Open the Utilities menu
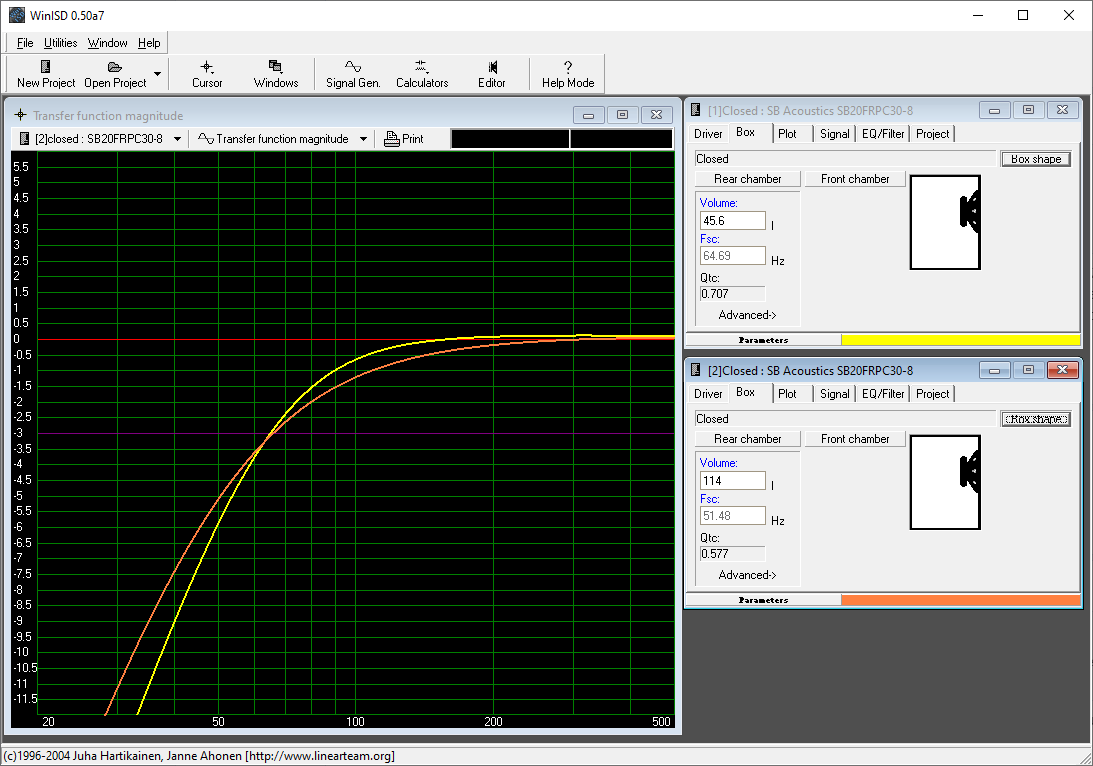This screenshot has height=766, width=1093. tap(61, 43)
